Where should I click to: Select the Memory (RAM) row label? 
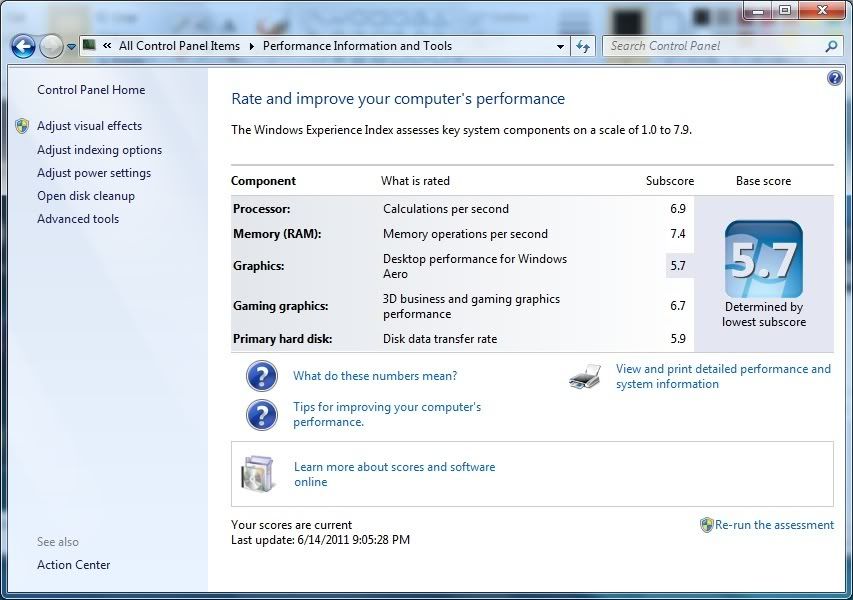(277, 234)
